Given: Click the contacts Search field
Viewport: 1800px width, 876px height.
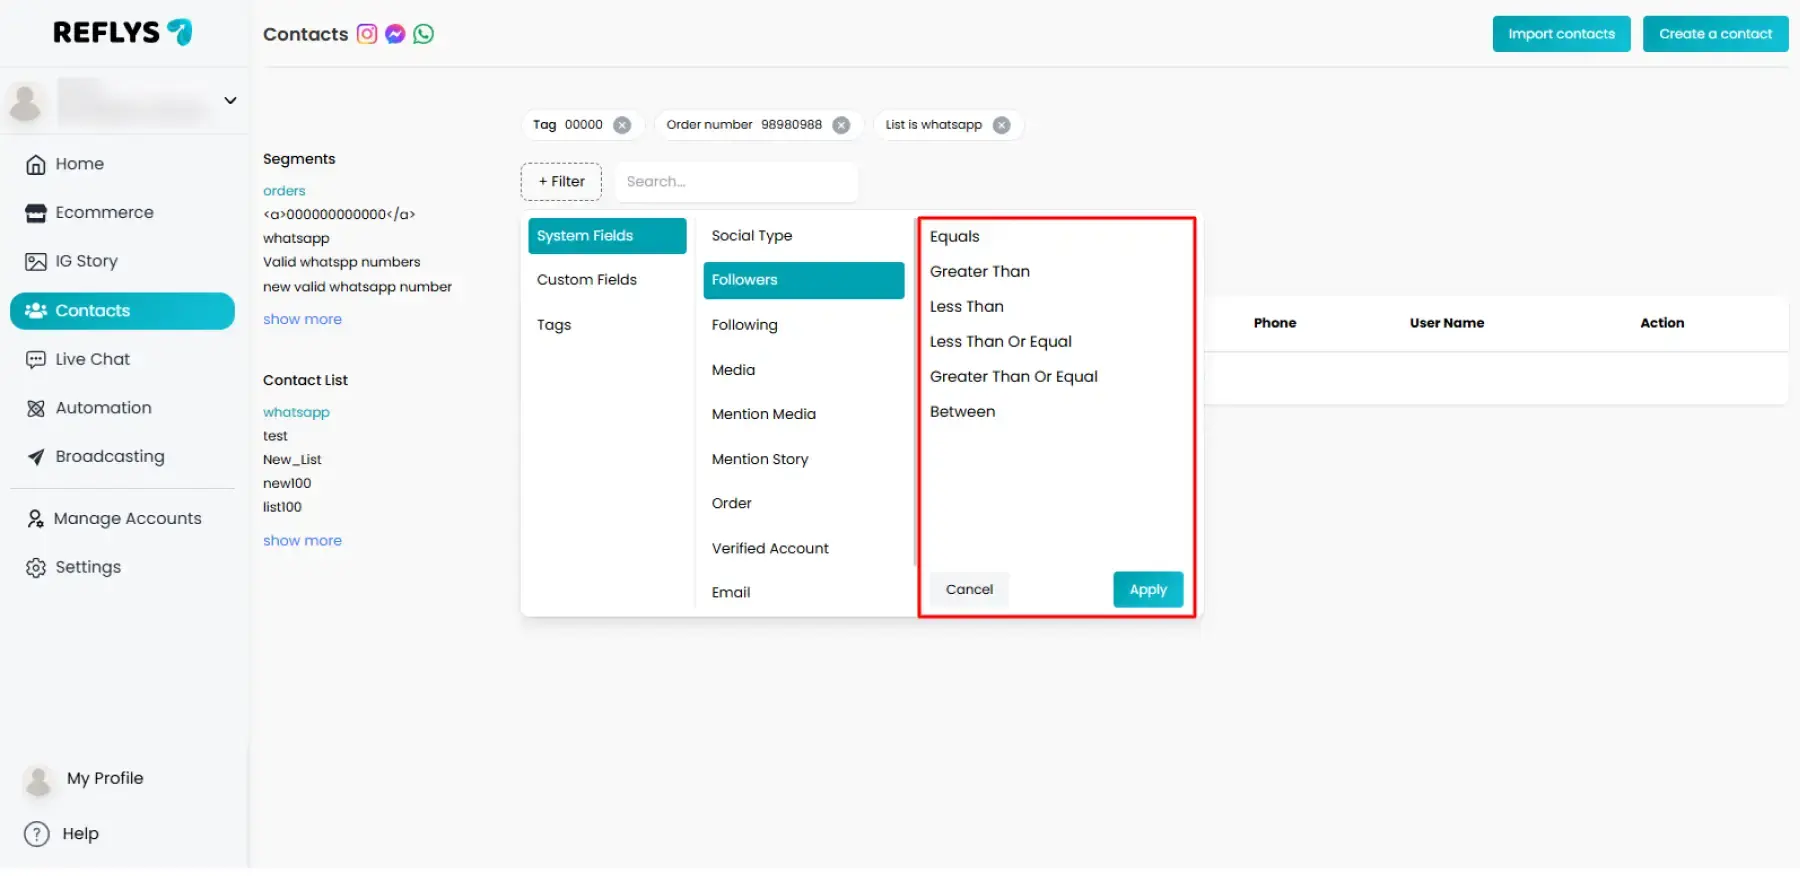Looking at the screenshot, I should click(736, 181).
